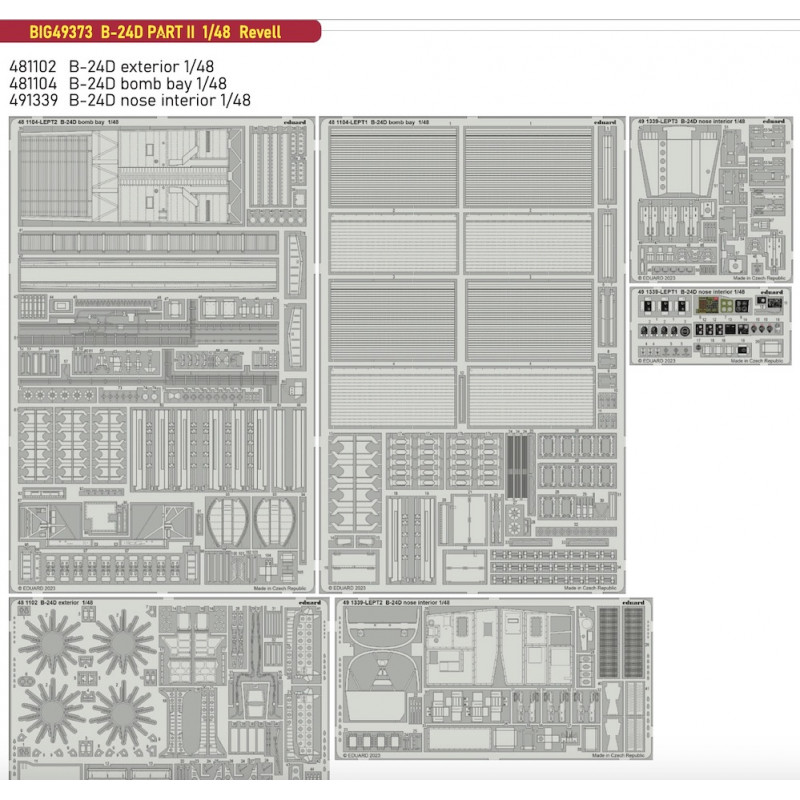Click the eduard logo on the 1104-LEPT1 bomb bay fret

coord(605,122)
